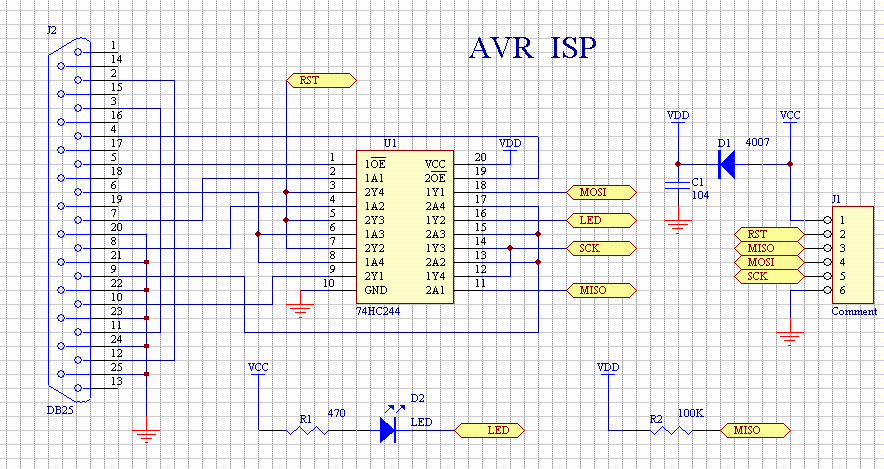
Task: Click the LED net label after D2
Action: [491, 430]
